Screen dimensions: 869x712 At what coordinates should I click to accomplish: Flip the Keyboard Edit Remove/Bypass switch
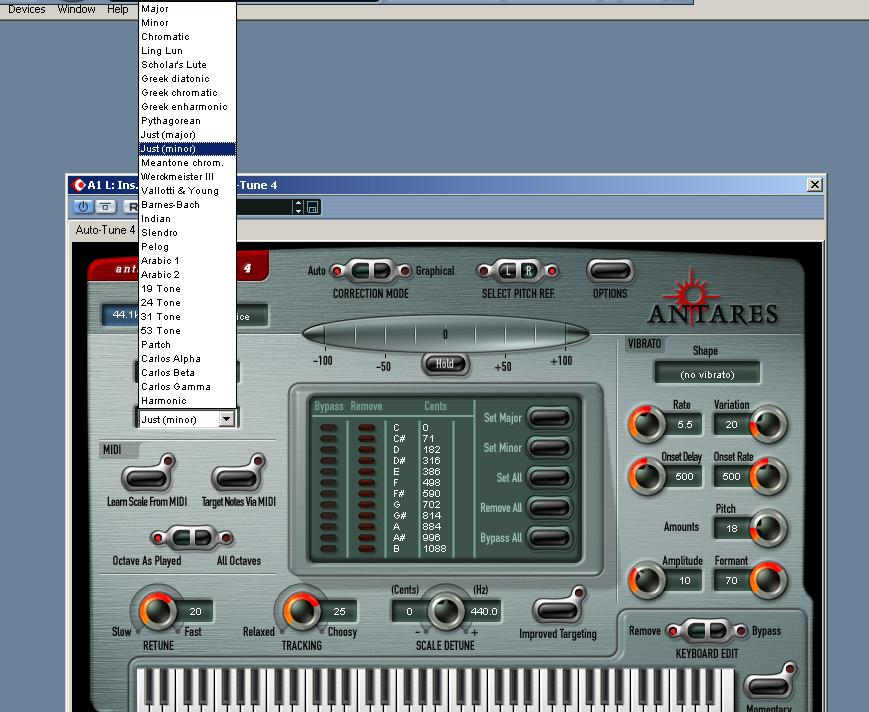(x=706, y=631)
